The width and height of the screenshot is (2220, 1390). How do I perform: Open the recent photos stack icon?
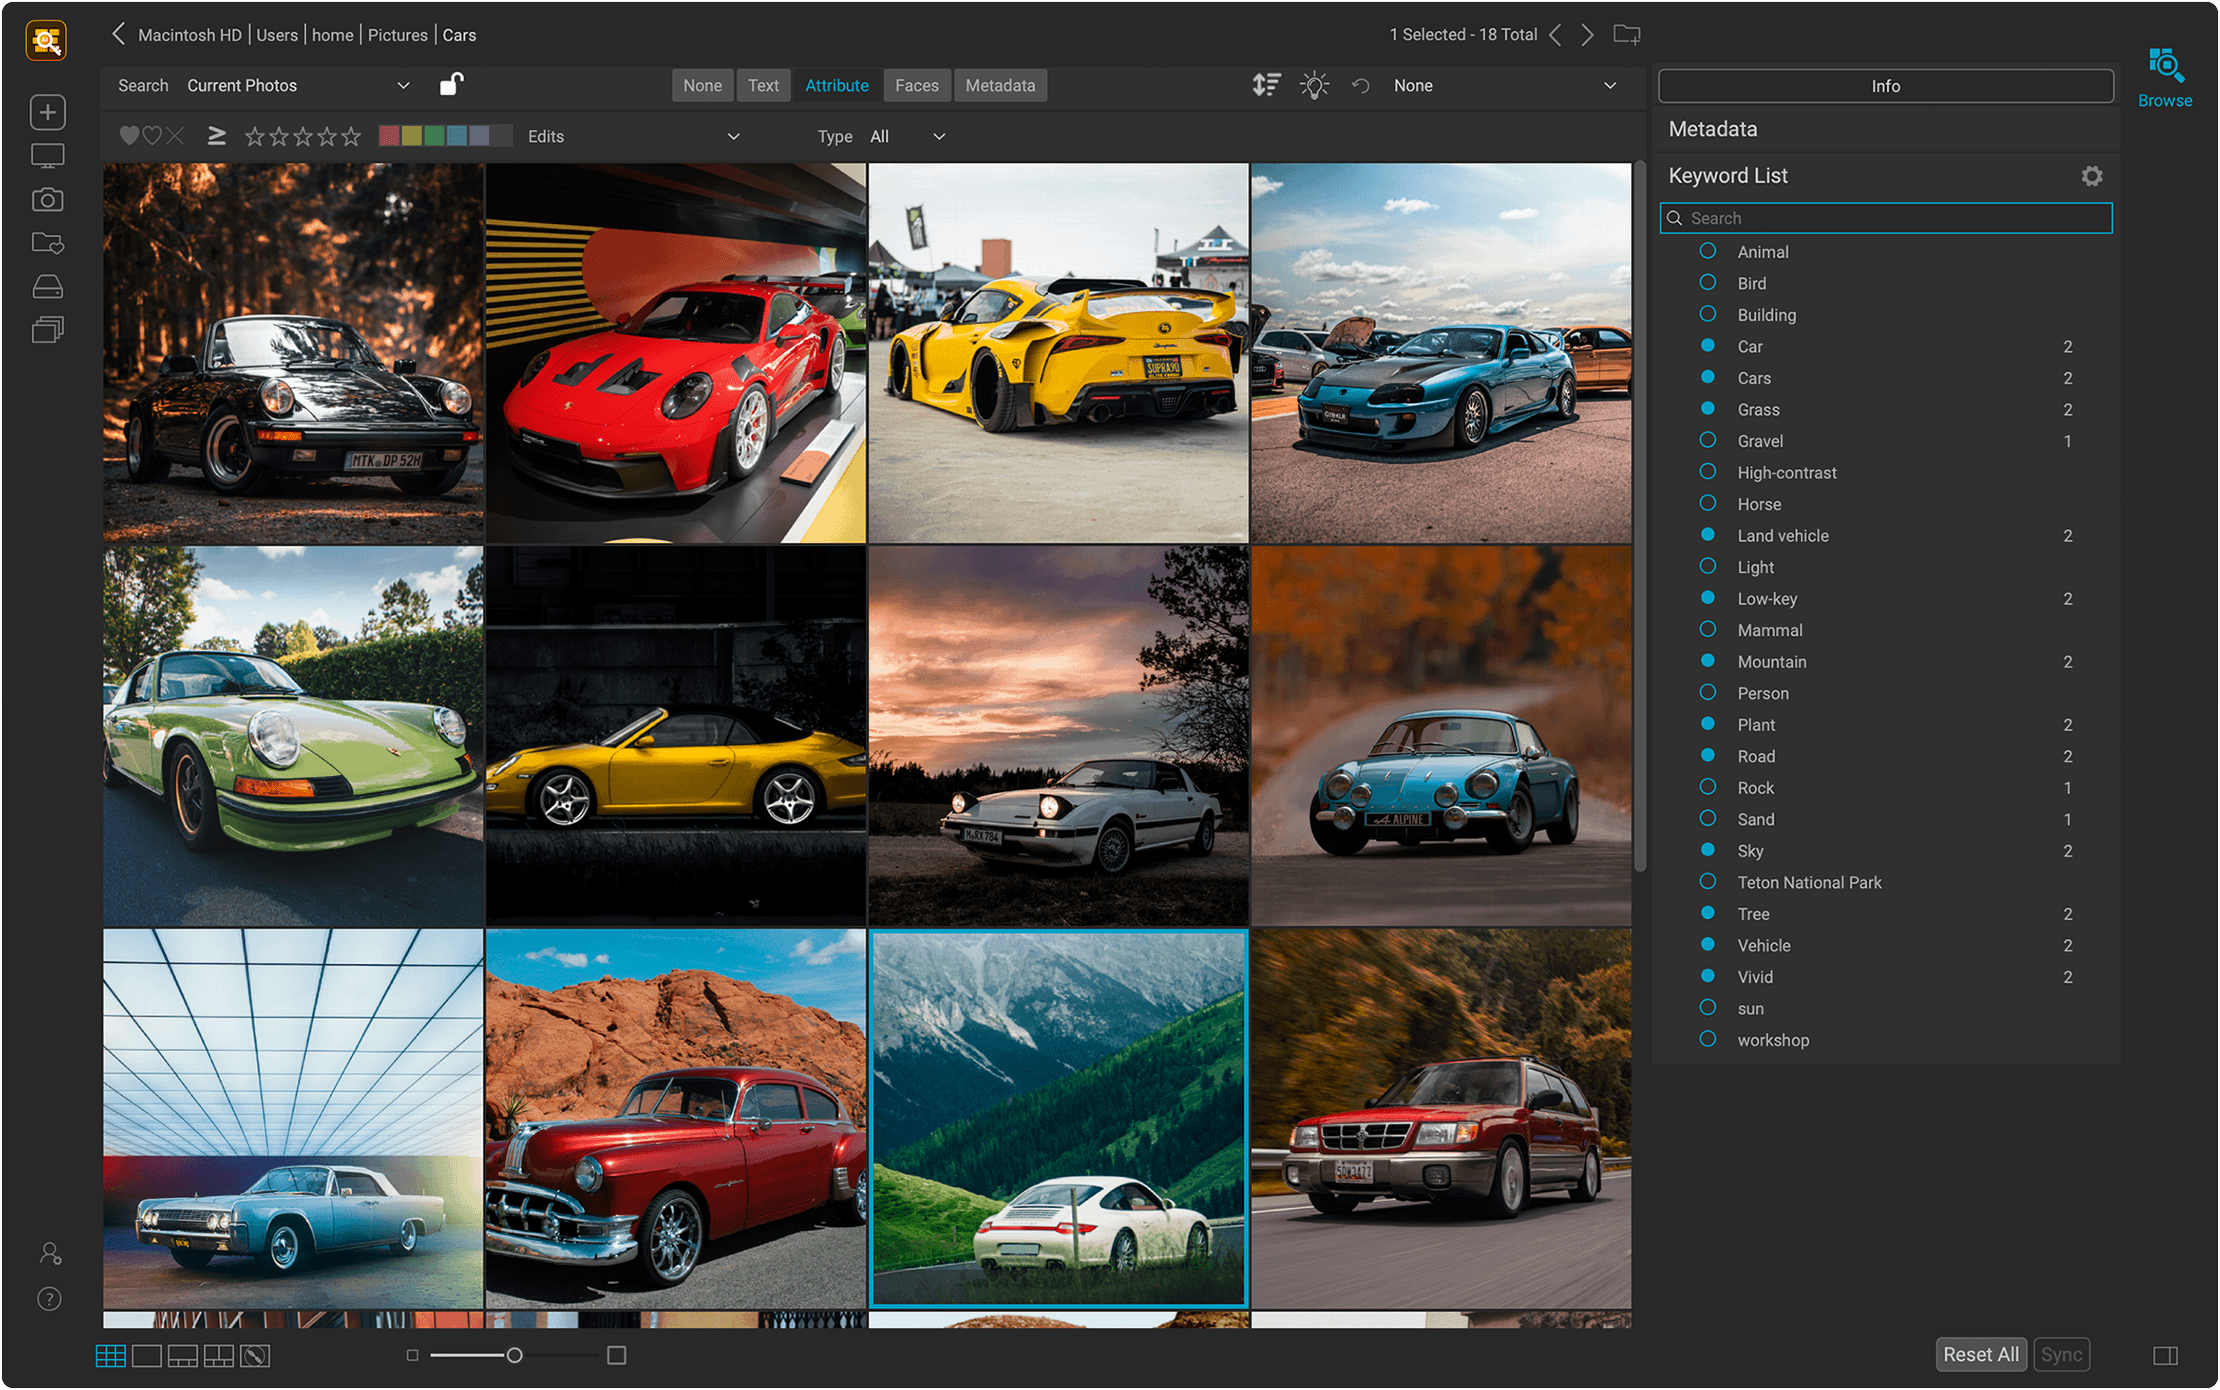click(47, 329)
